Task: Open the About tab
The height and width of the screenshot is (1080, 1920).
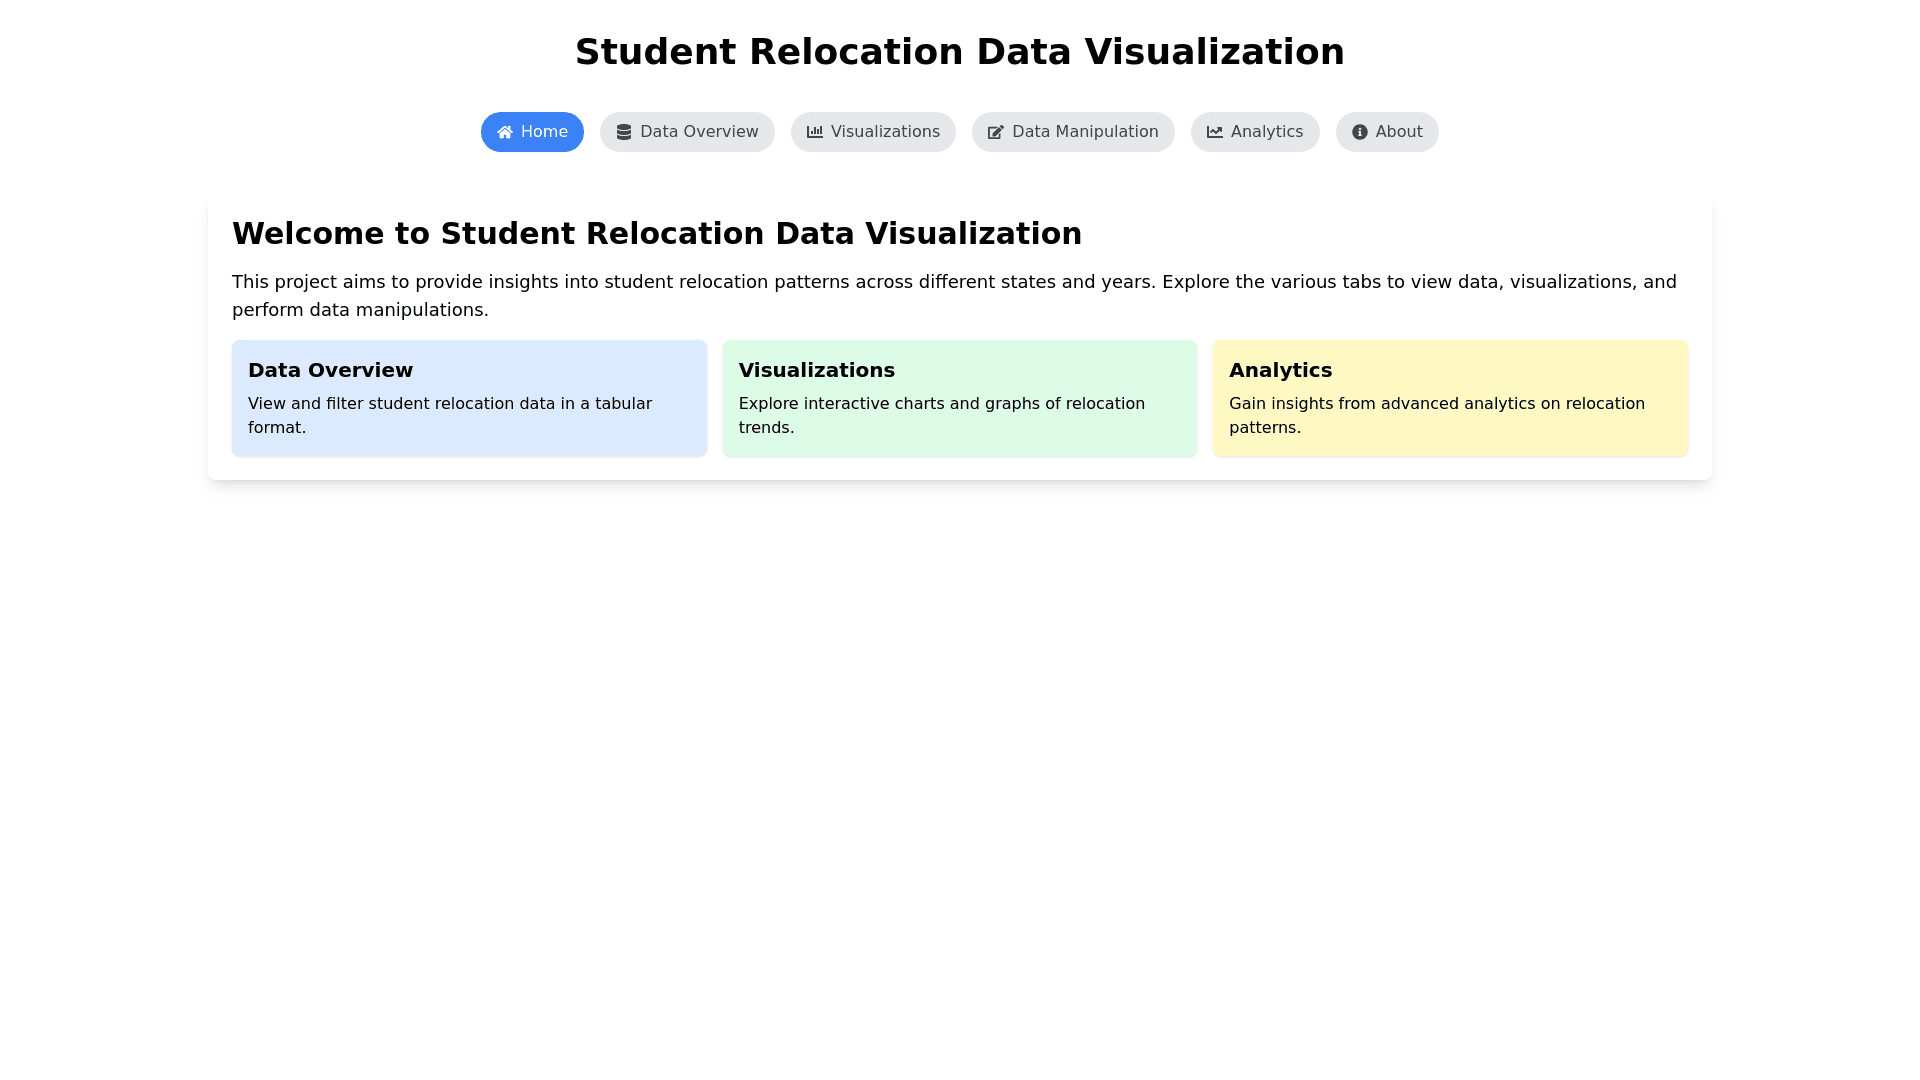Action: (x=1398, y=132)
